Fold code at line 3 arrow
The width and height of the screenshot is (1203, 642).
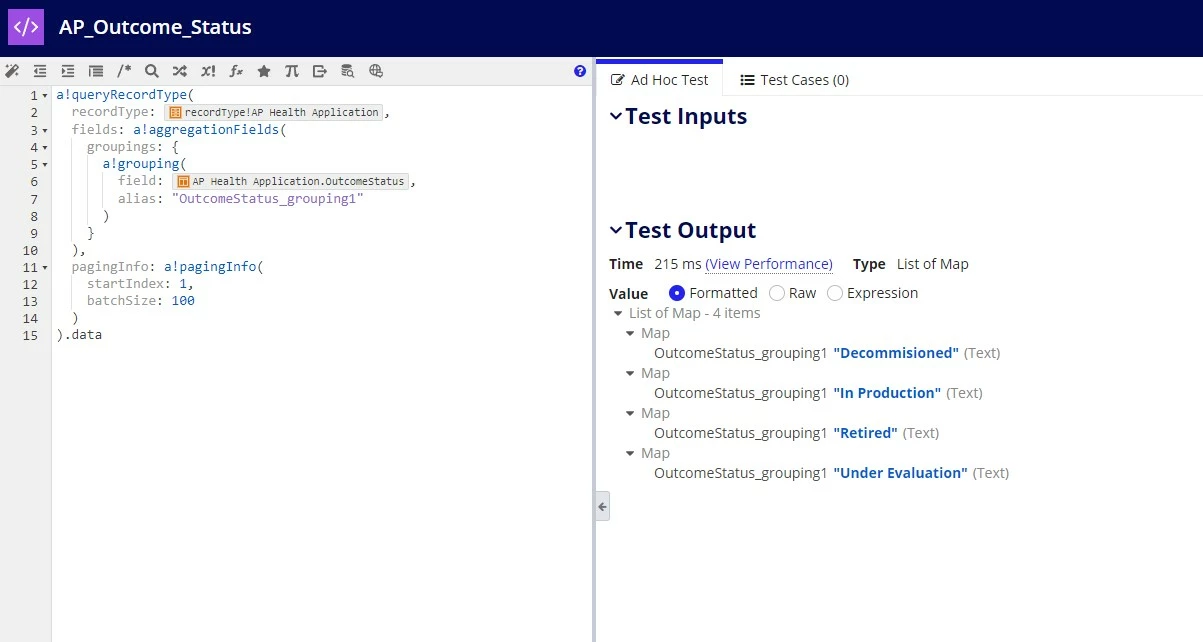pyautogui.click(x=45, y=130)
